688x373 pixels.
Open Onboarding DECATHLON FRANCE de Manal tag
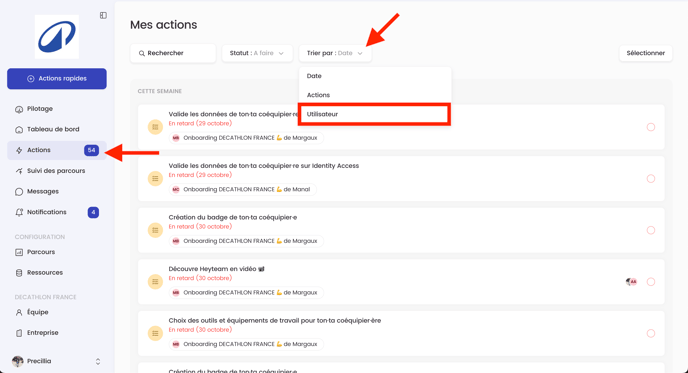[243, 190]
